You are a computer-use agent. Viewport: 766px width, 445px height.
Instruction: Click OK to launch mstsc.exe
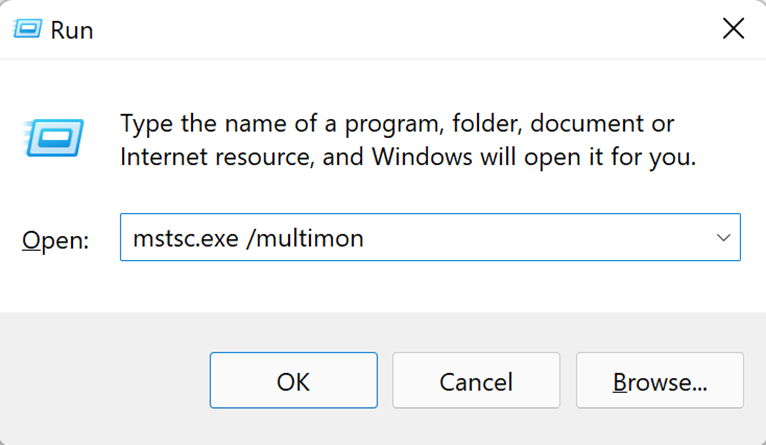[294, 380]
